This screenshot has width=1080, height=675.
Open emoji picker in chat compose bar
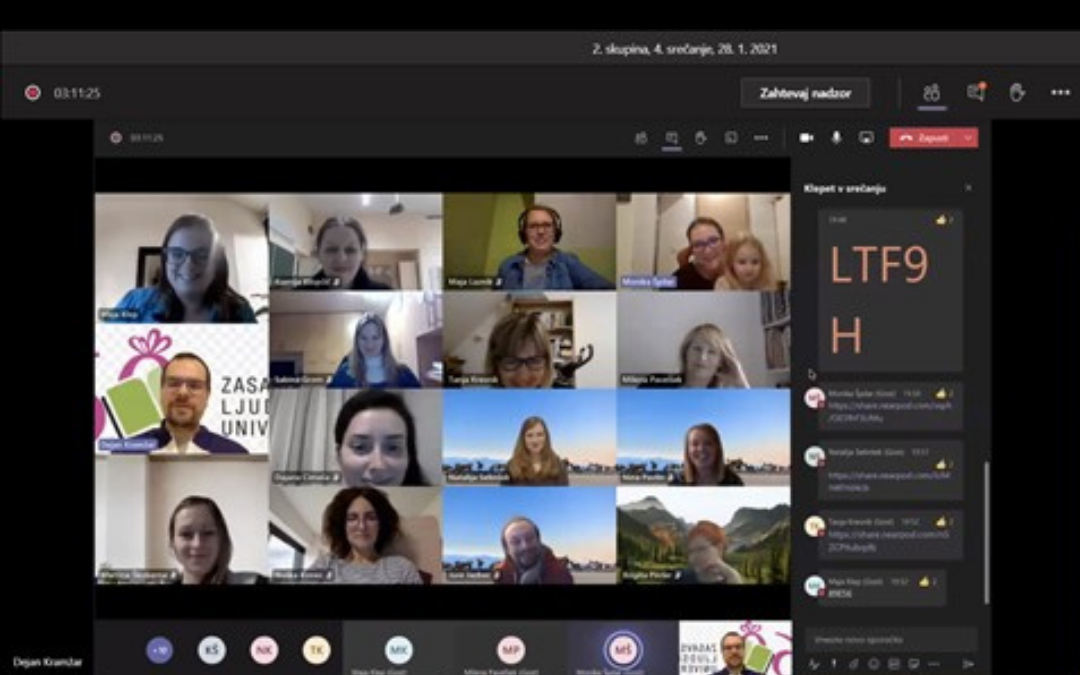(873, 663)
